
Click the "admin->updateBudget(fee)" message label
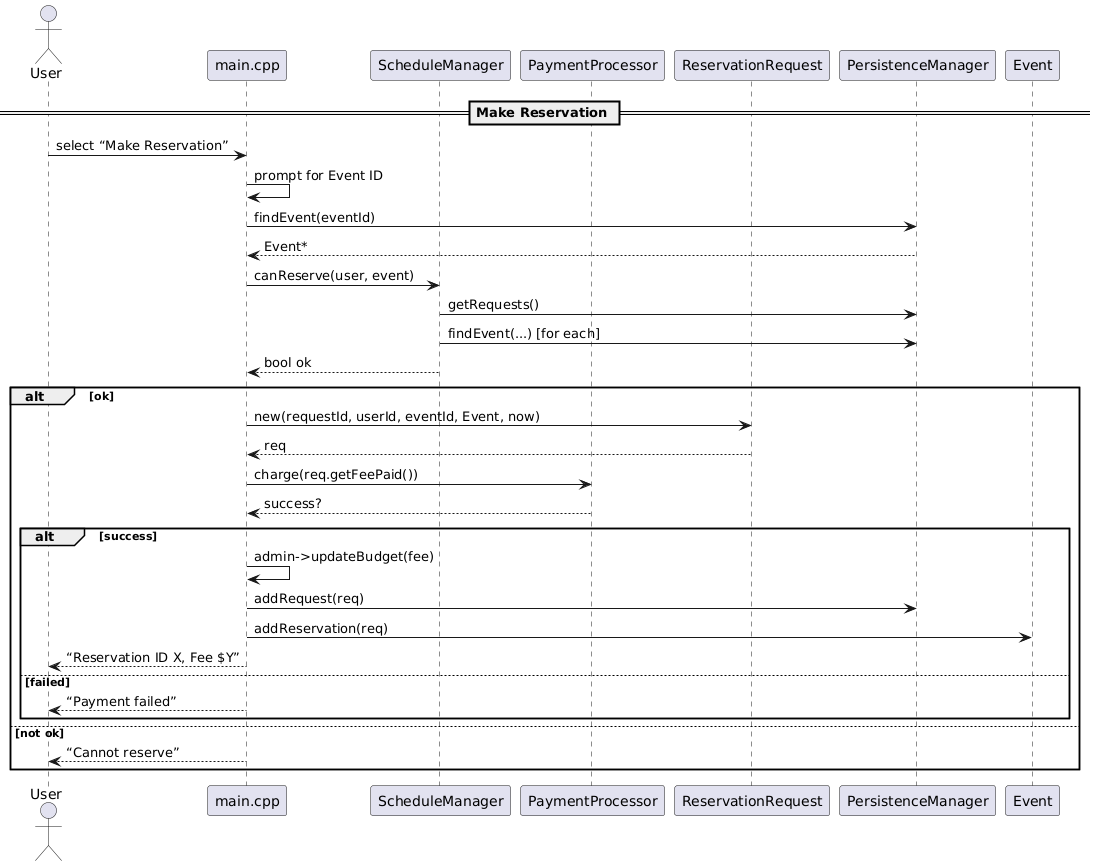(x=343, y=556)
